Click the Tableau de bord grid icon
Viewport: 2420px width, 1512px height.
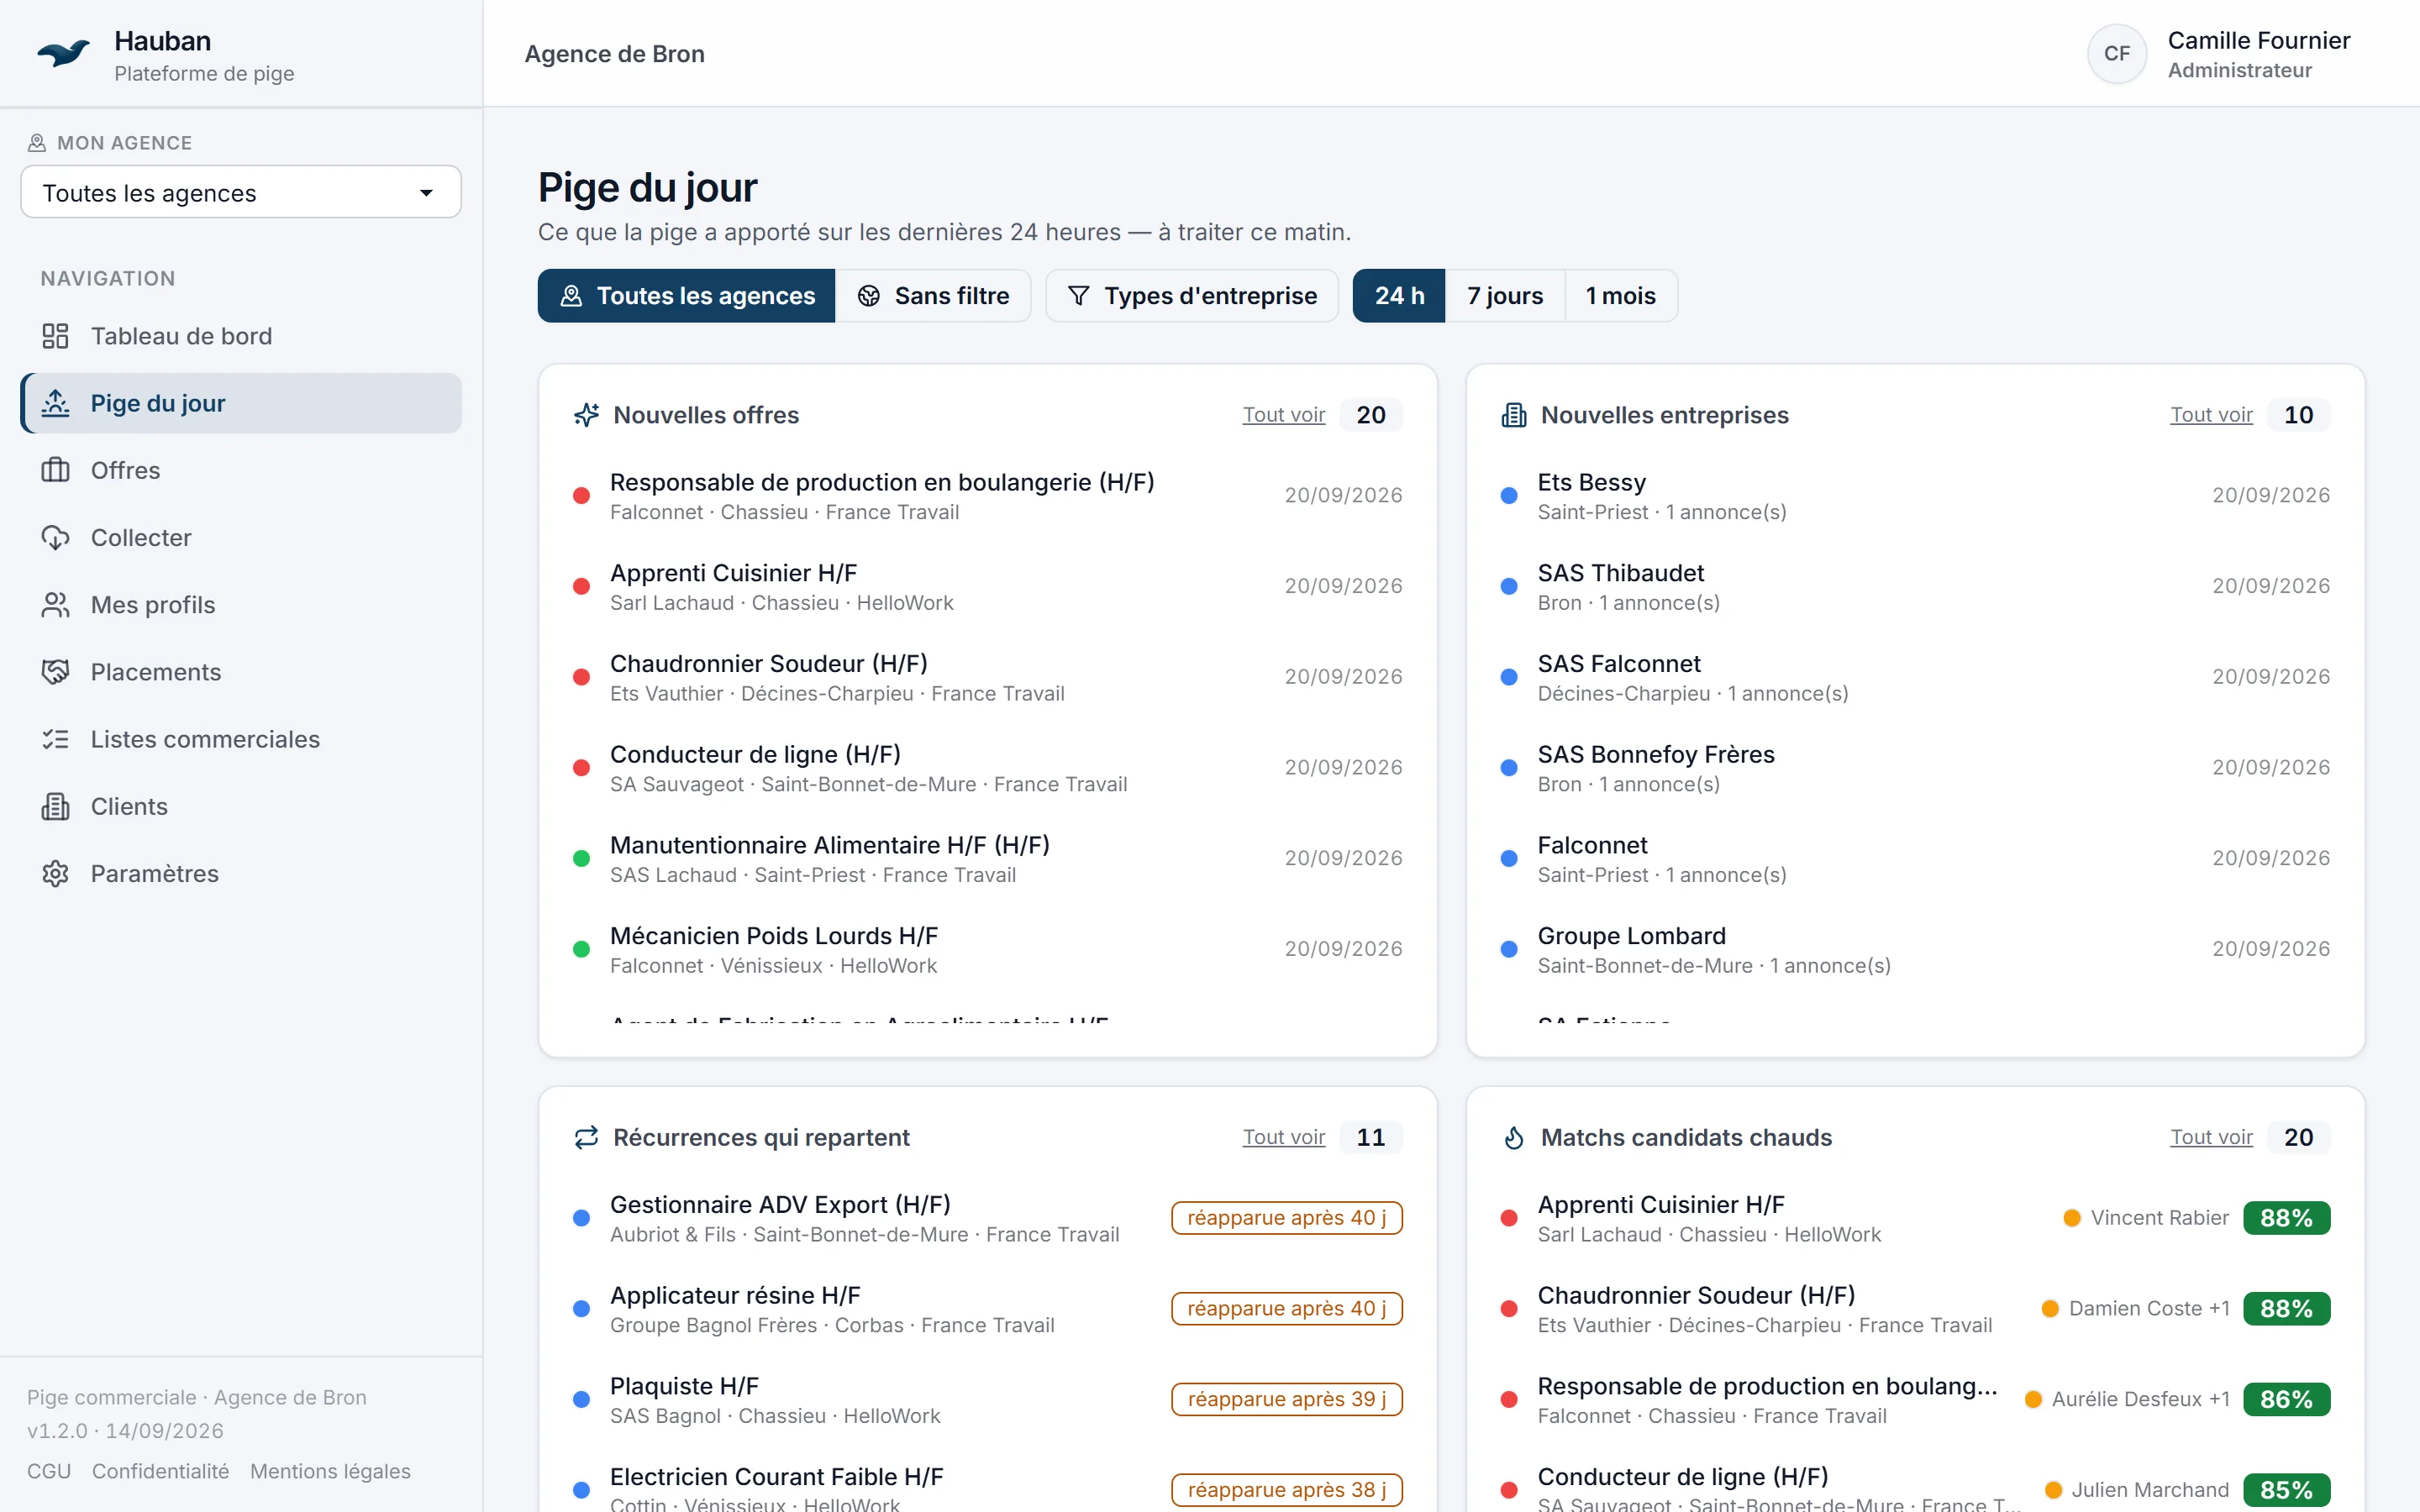click(55, 336)
